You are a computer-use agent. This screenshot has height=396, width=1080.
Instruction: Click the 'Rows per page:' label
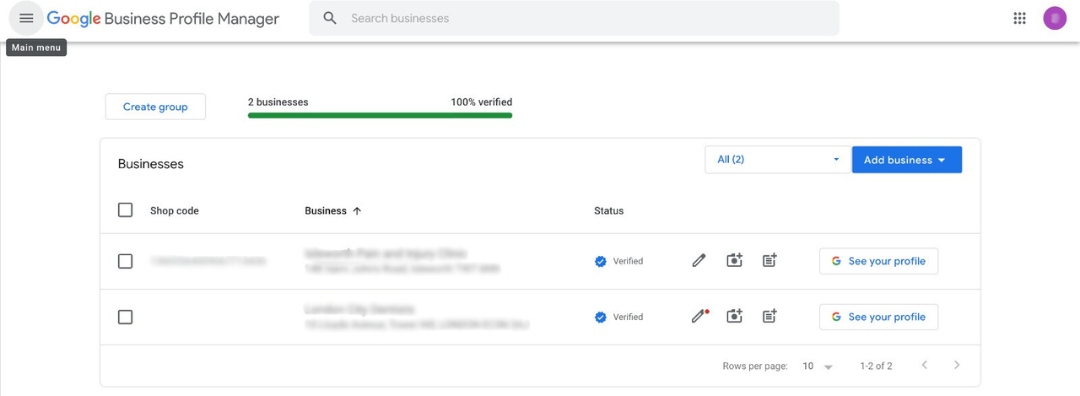(x=755, y=366)
